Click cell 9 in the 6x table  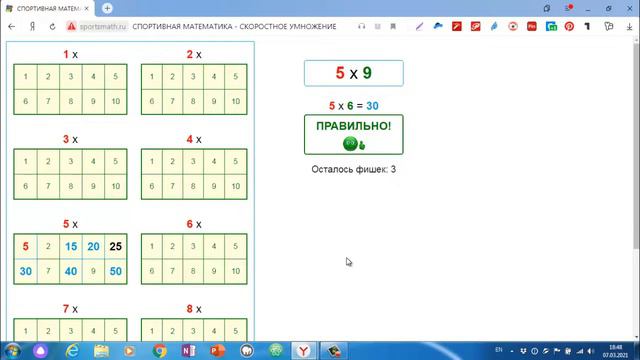[x=214, y=271]
